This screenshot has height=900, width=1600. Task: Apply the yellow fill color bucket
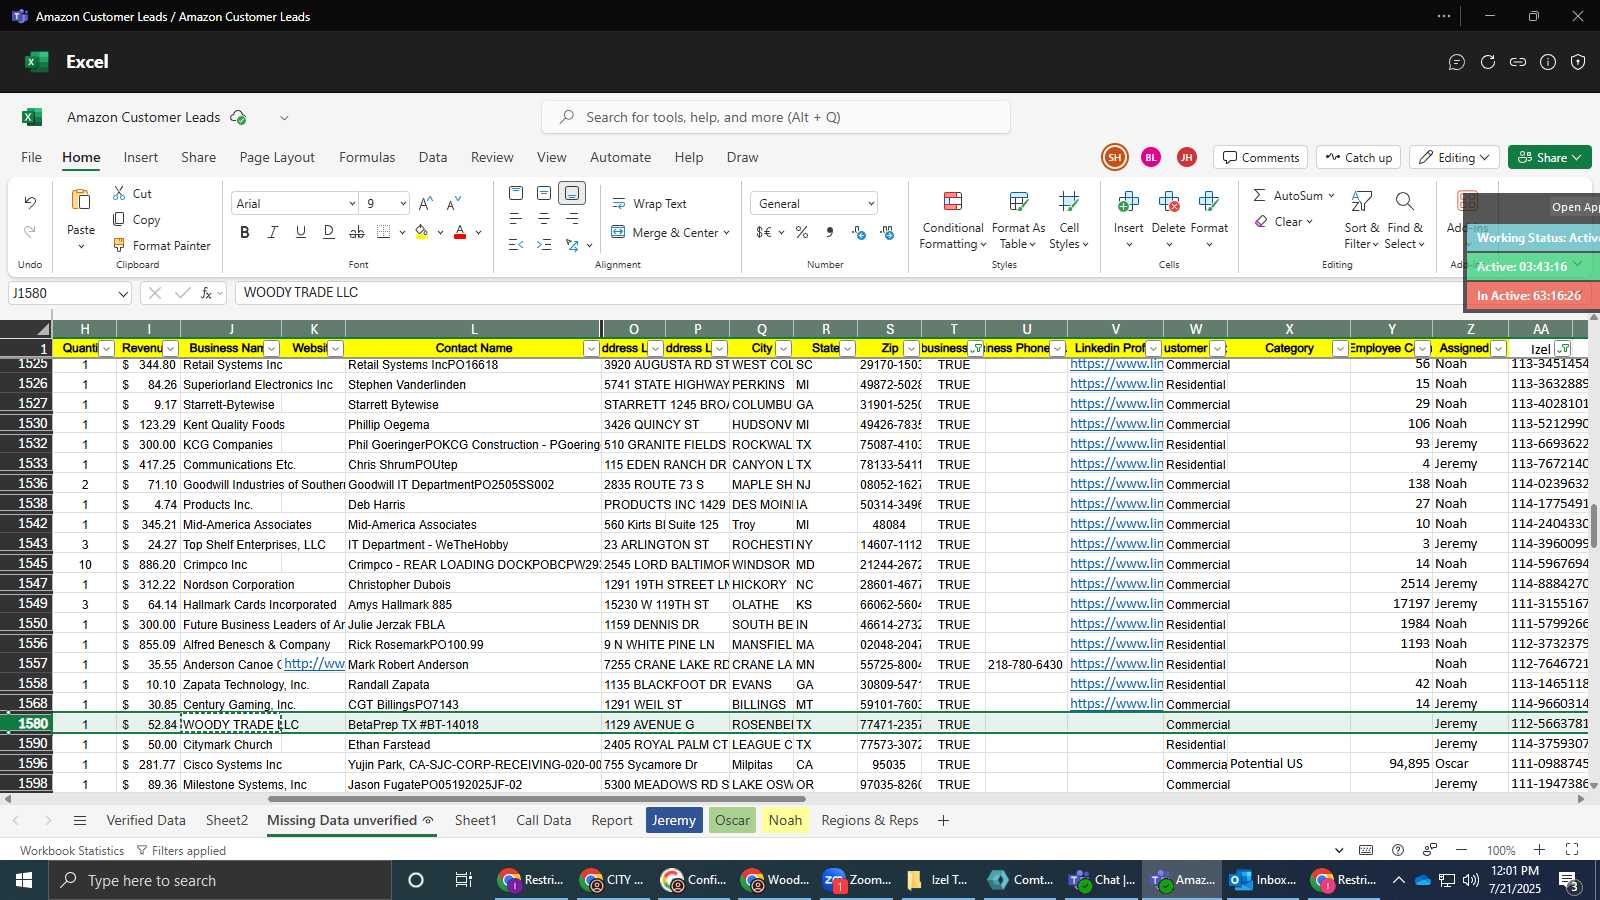[x=421, y=232]
